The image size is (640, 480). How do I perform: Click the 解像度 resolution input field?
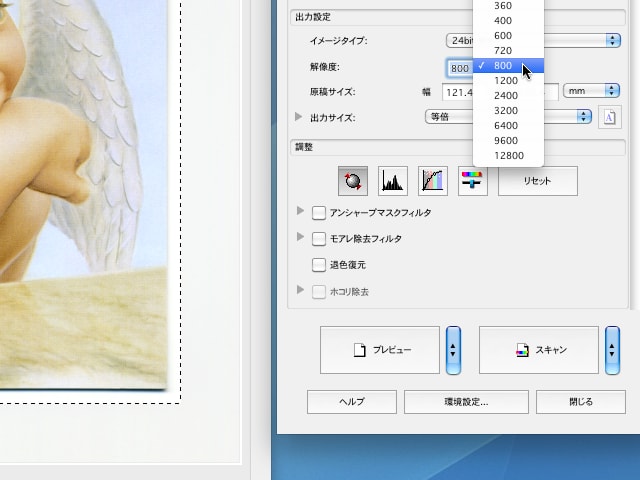tap(460, 68)
